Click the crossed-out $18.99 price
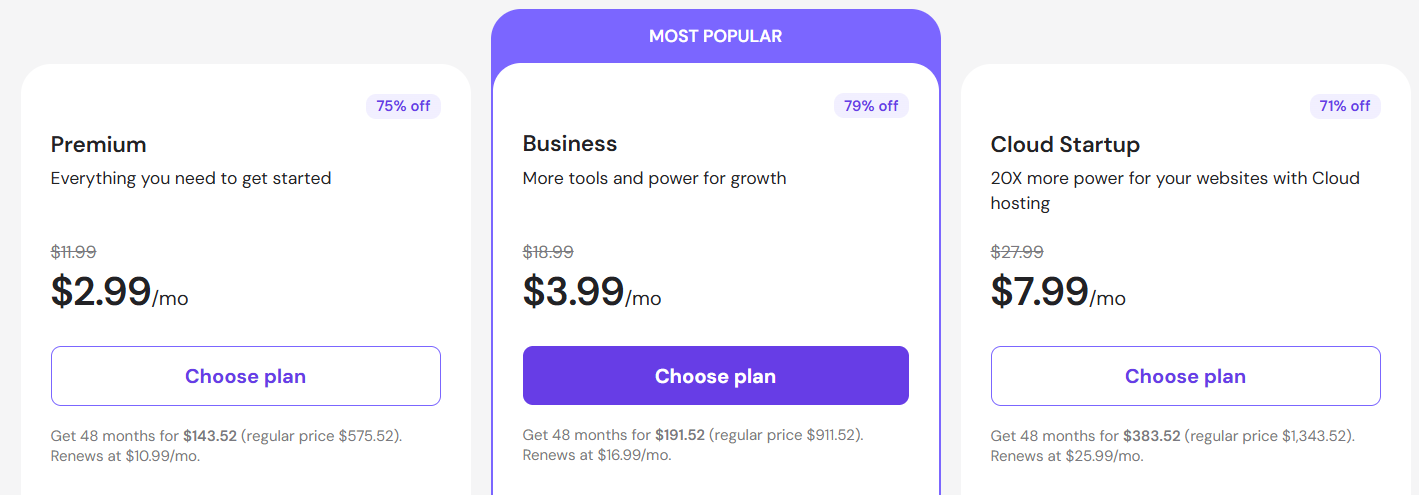 (548, 253)
